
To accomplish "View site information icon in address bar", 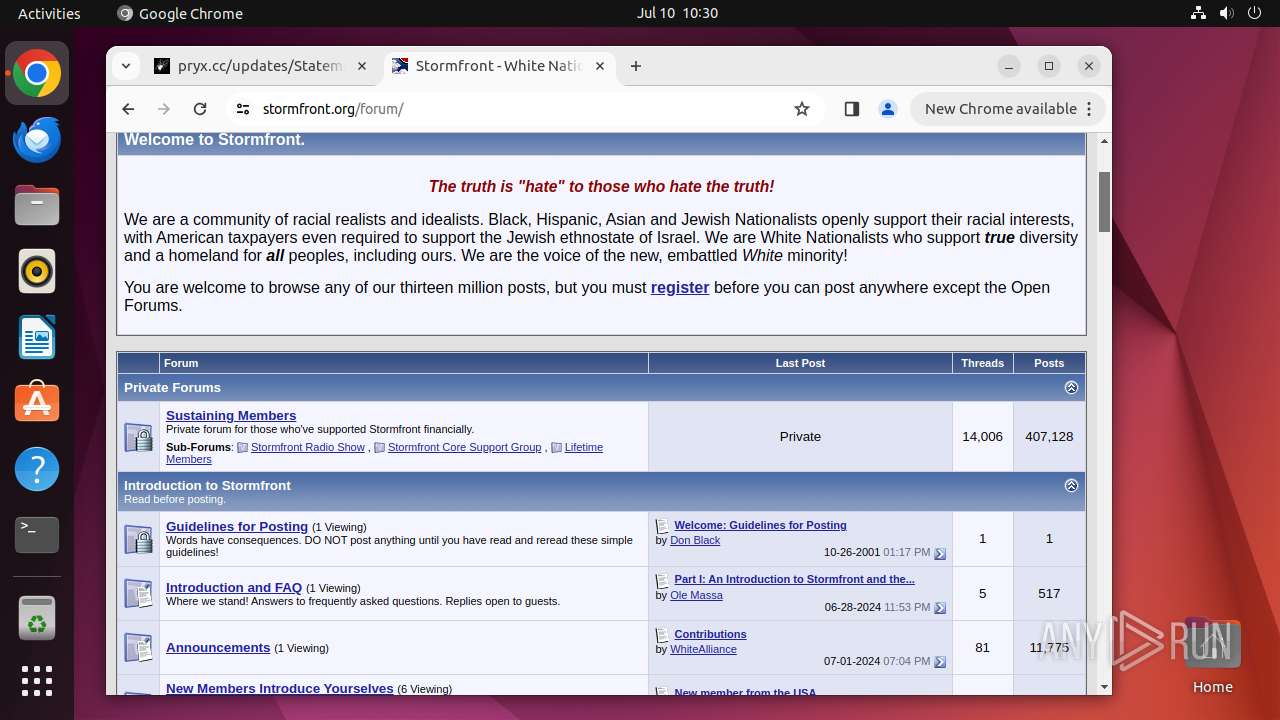I will coord(243,109).
